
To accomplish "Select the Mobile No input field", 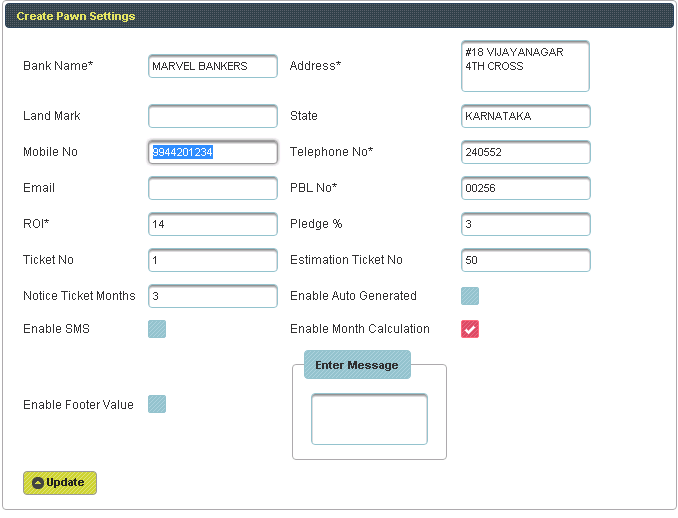I will pyautogui.click(x=212, y=152).
